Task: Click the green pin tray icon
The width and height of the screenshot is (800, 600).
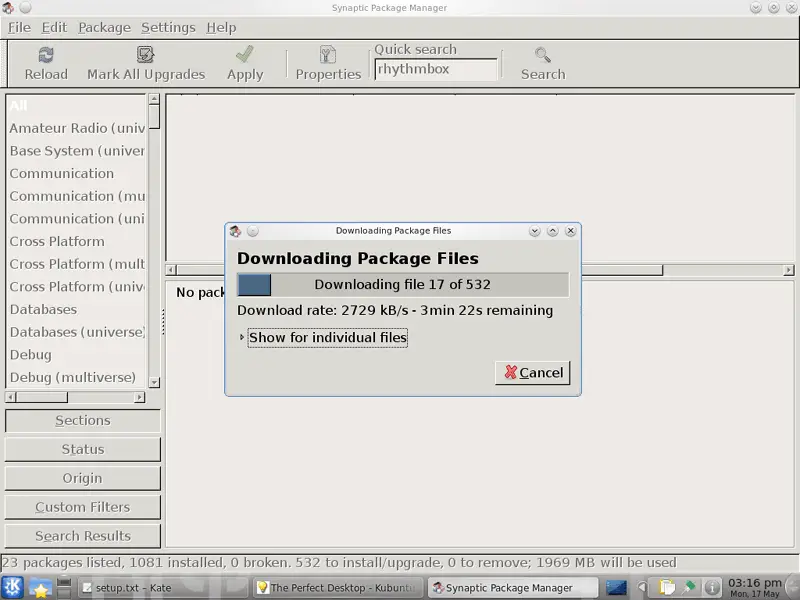Action: click(x=689, y=587)
